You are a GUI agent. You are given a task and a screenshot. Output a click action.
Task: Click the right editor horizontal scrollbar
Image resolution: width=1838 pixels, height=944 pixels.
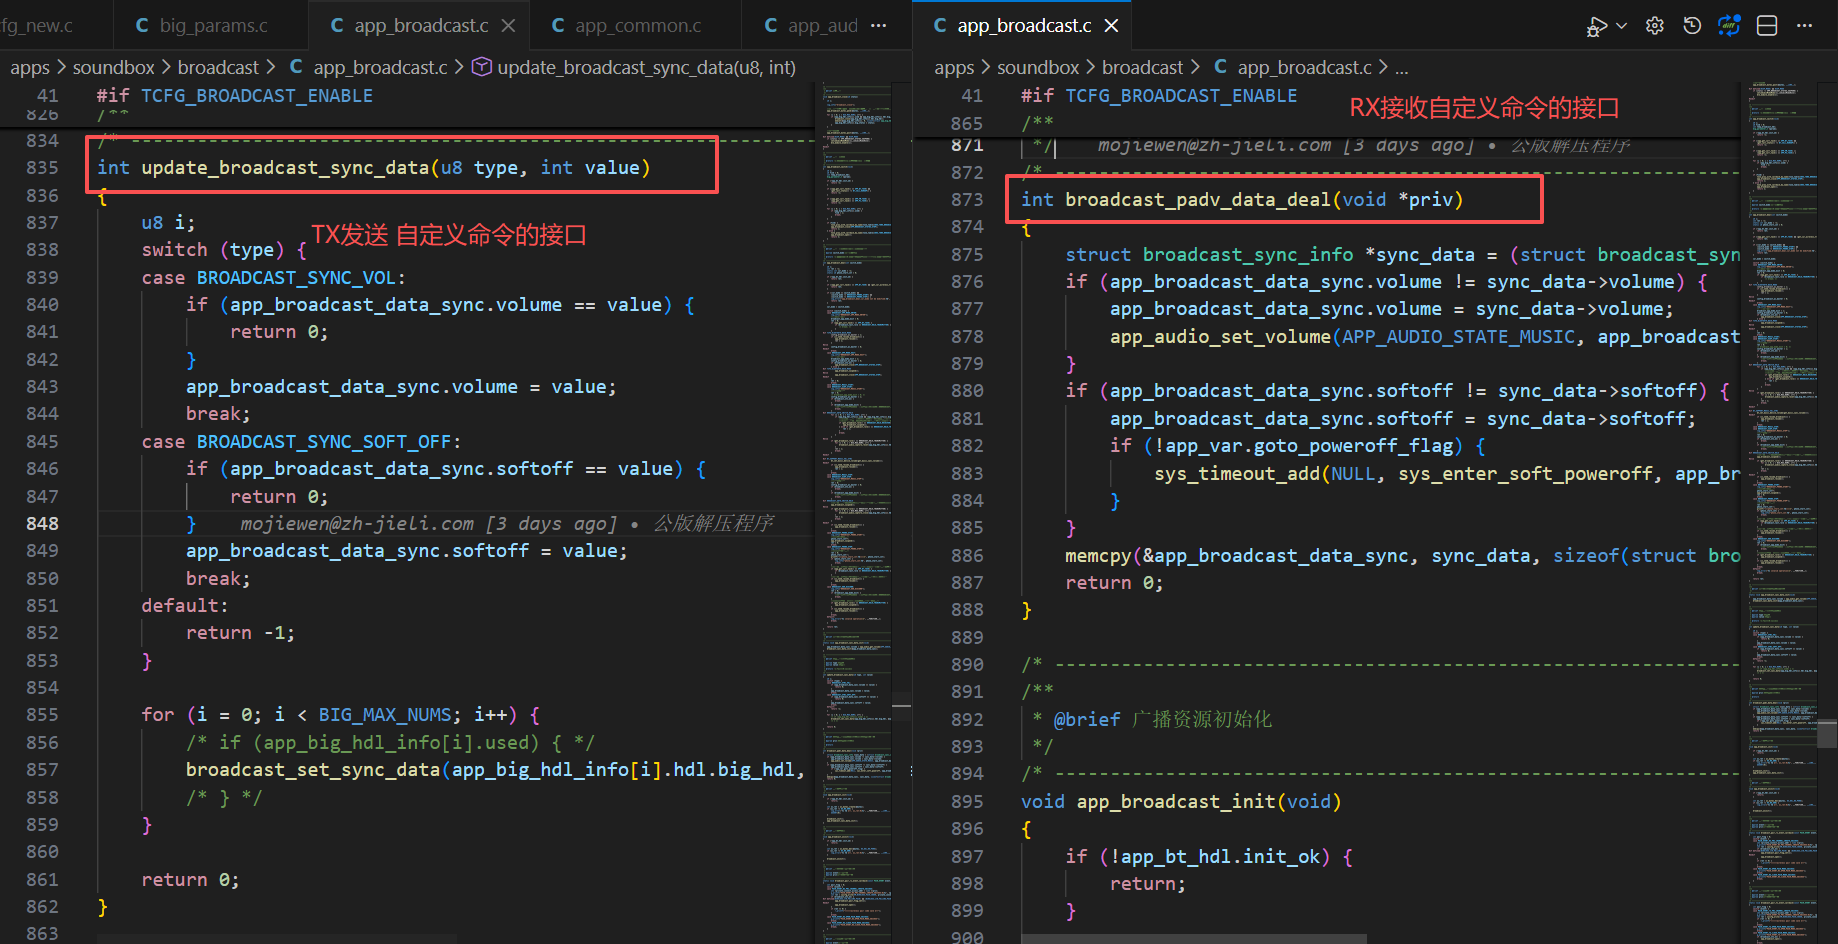[1193, 939]
